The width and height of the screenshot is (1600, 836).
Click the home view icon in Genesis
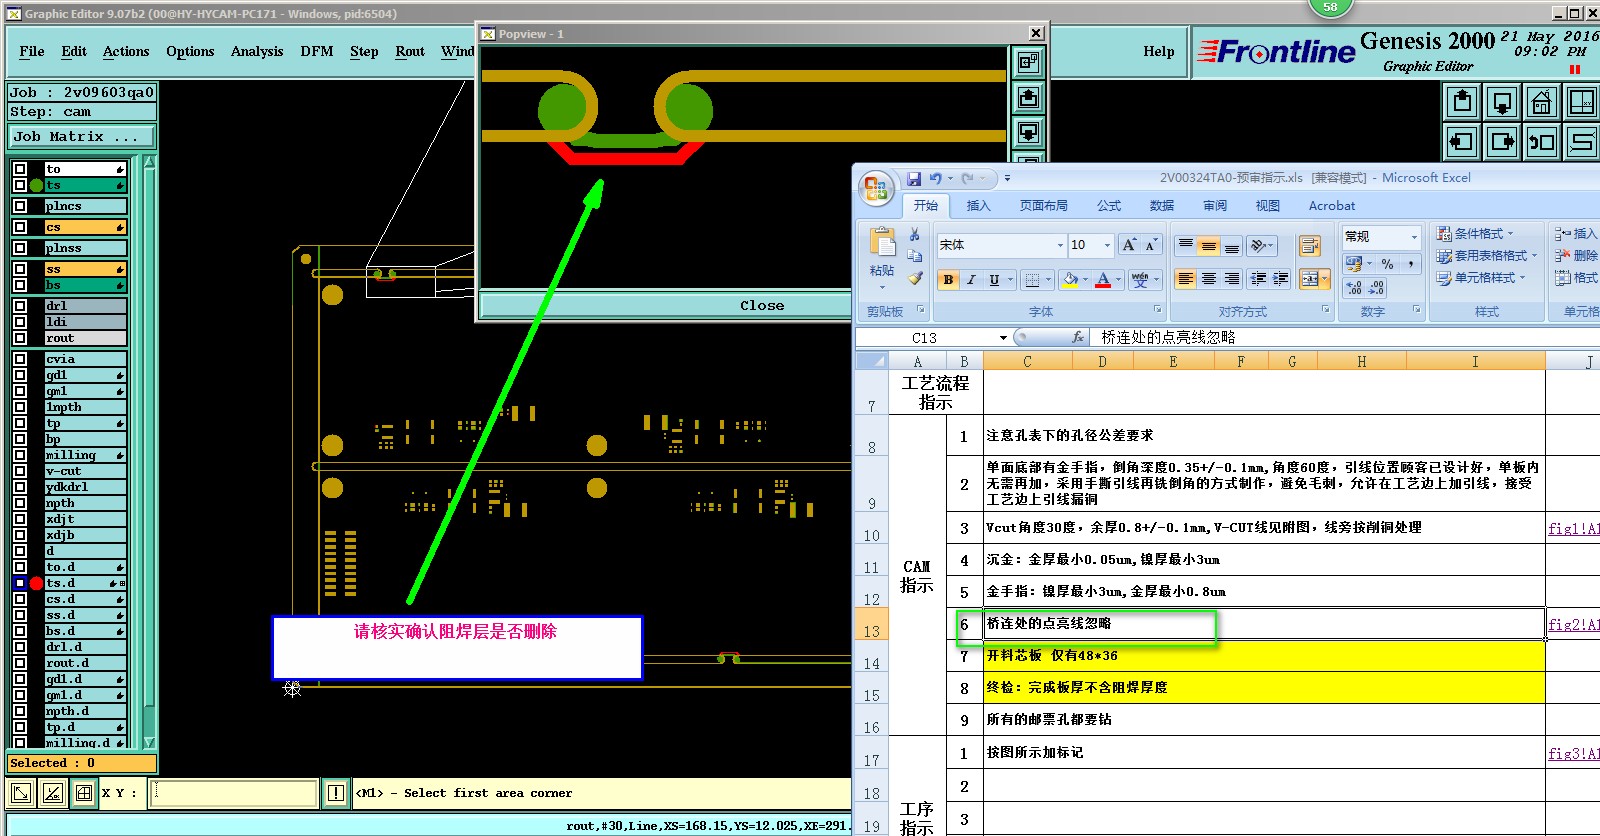(1541, 102)
